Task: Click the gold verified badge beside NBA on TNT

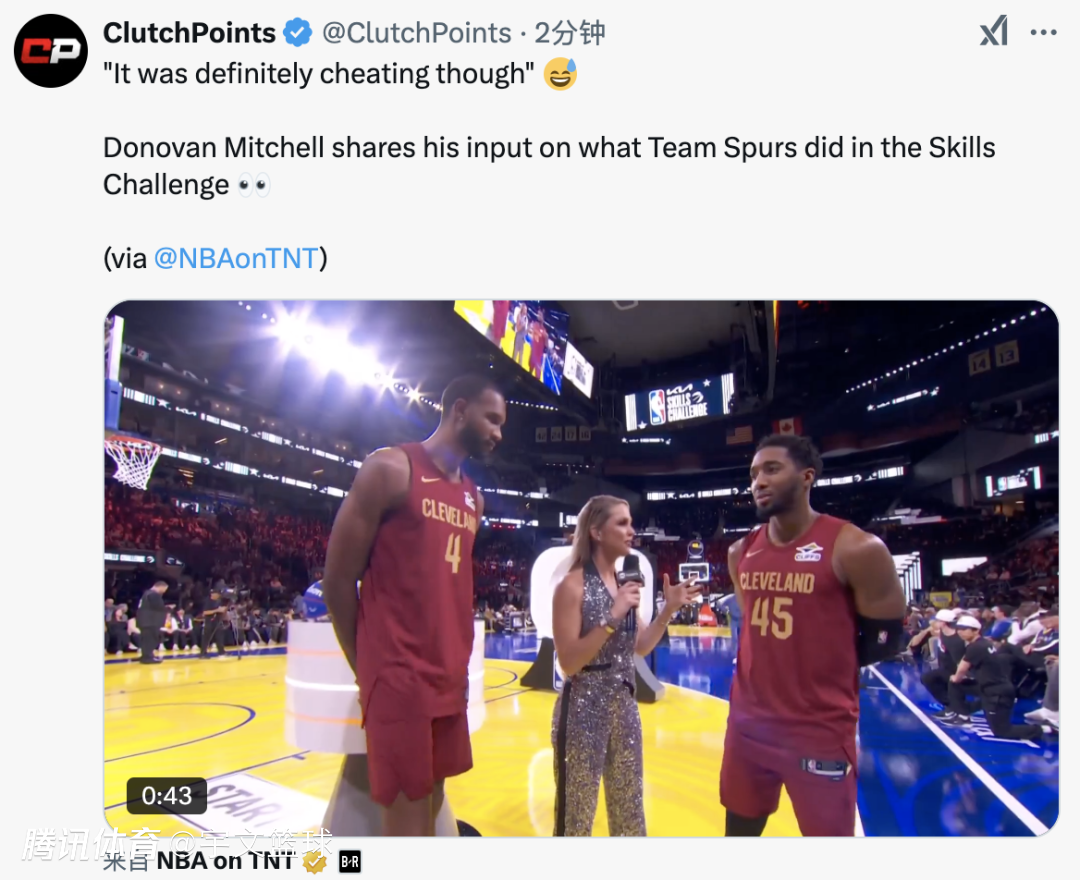Action: click(x=315, y=861)
